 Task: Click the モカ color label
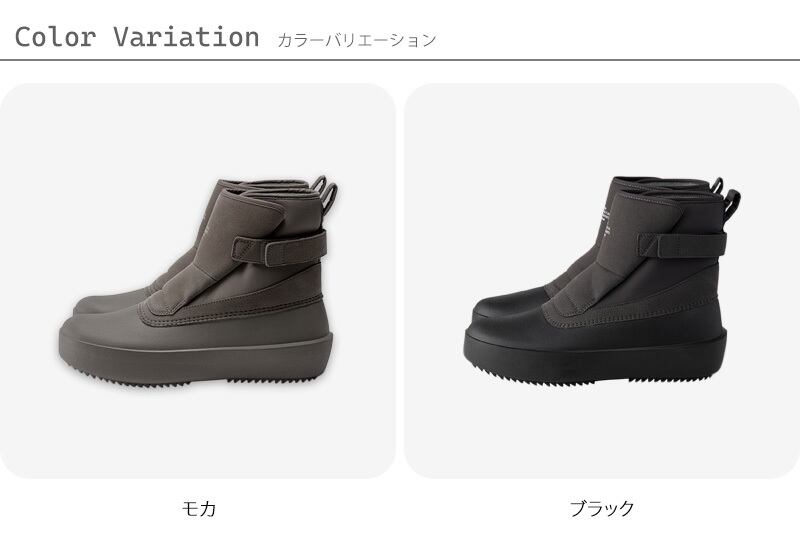[x=198, y=509]
